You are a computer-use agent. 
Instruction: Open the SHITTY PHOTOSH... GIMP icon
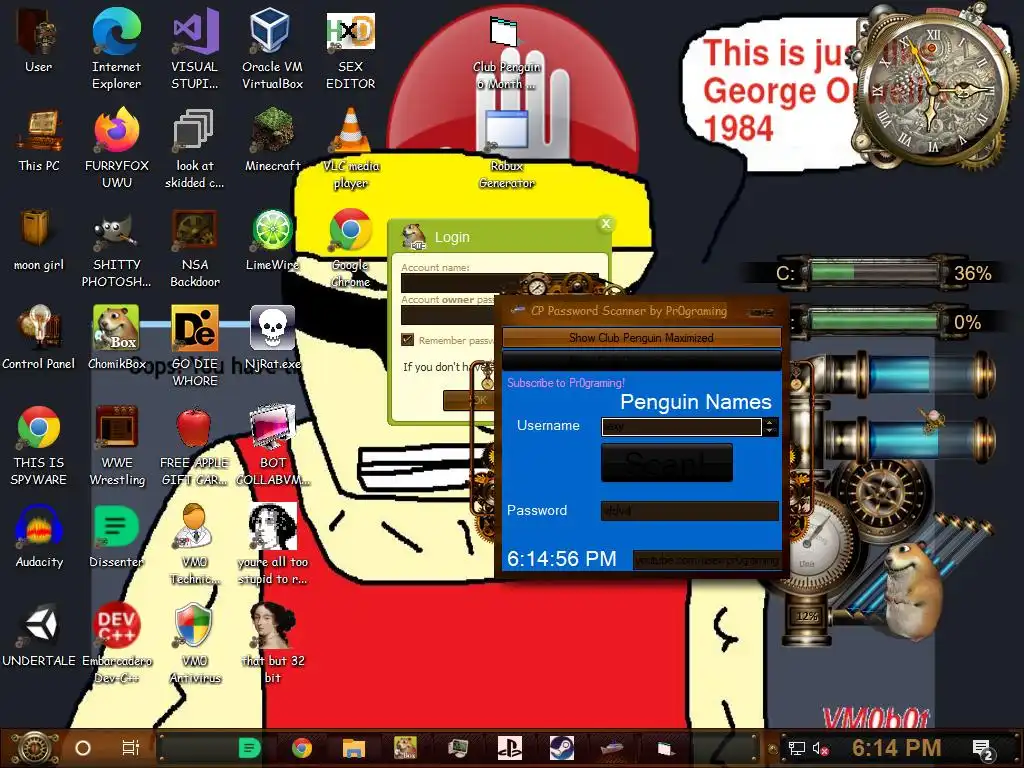[x=117, y=247]
